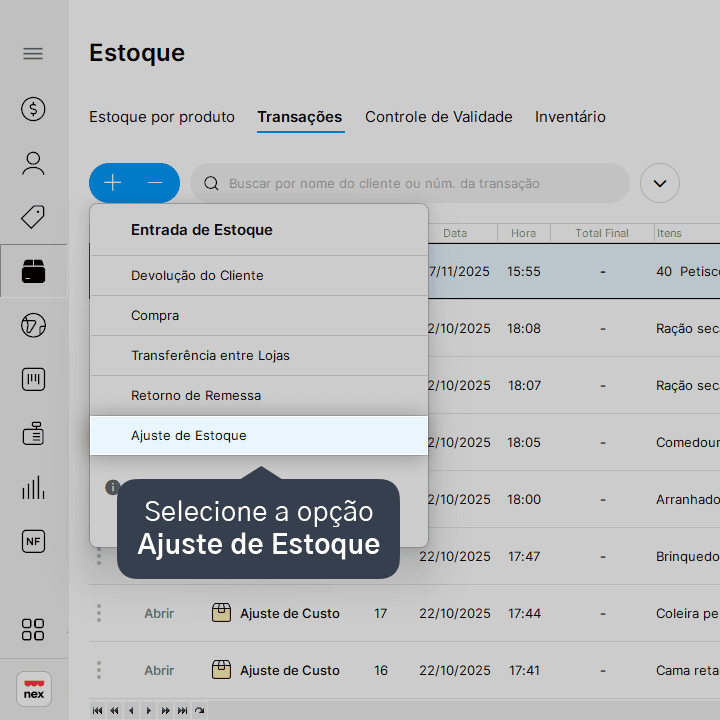This screenshot has height=720, width=720.
Task: Click the magnifier icon in search bar
Action: (211, 183)
